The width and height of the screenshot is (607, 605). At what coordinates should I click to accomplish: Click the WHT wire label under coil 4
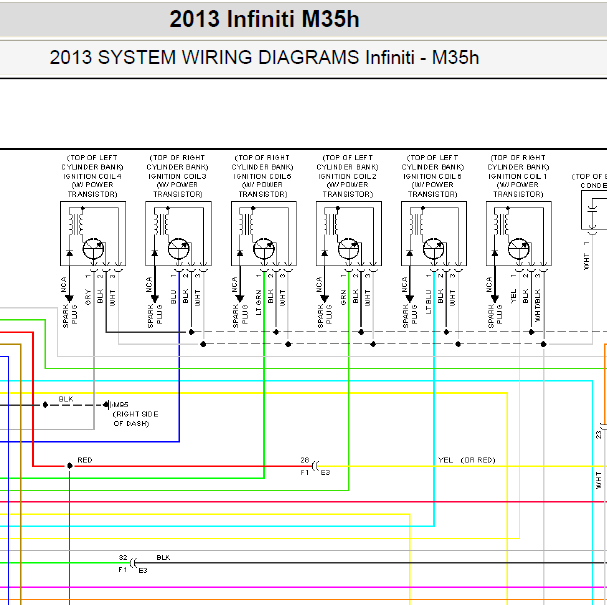point(112,298)
